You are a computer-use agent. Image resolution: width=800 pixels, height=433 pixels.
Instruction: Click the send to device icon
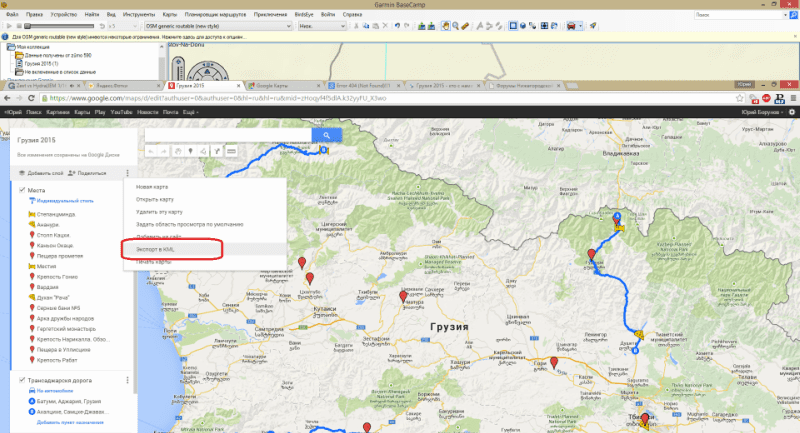(421, 26)
